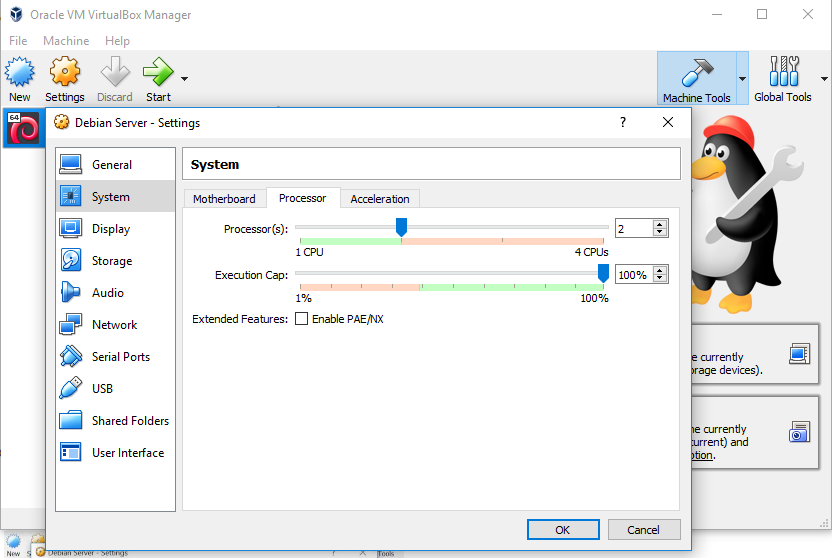Expand the Global Tools dropdown arrow

coord(824,79)
